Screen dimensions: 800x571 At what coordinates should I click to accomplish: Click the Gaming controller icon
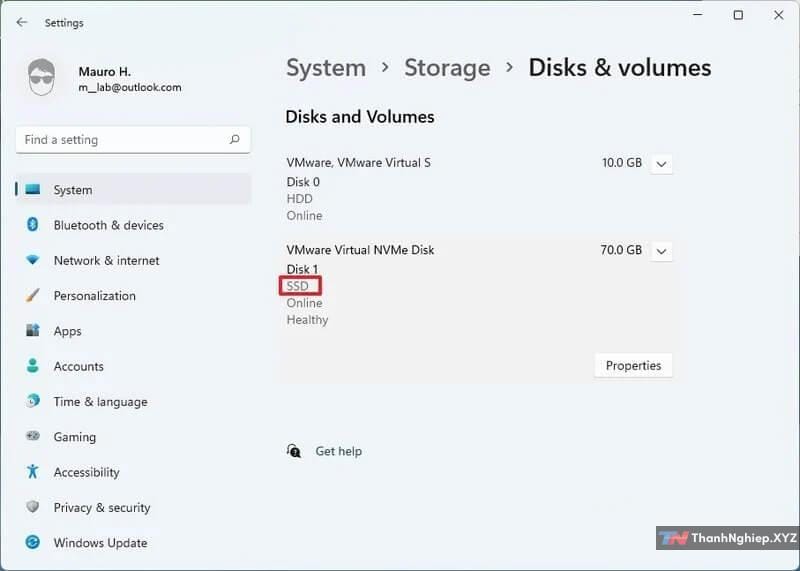[x=33, y=436]
